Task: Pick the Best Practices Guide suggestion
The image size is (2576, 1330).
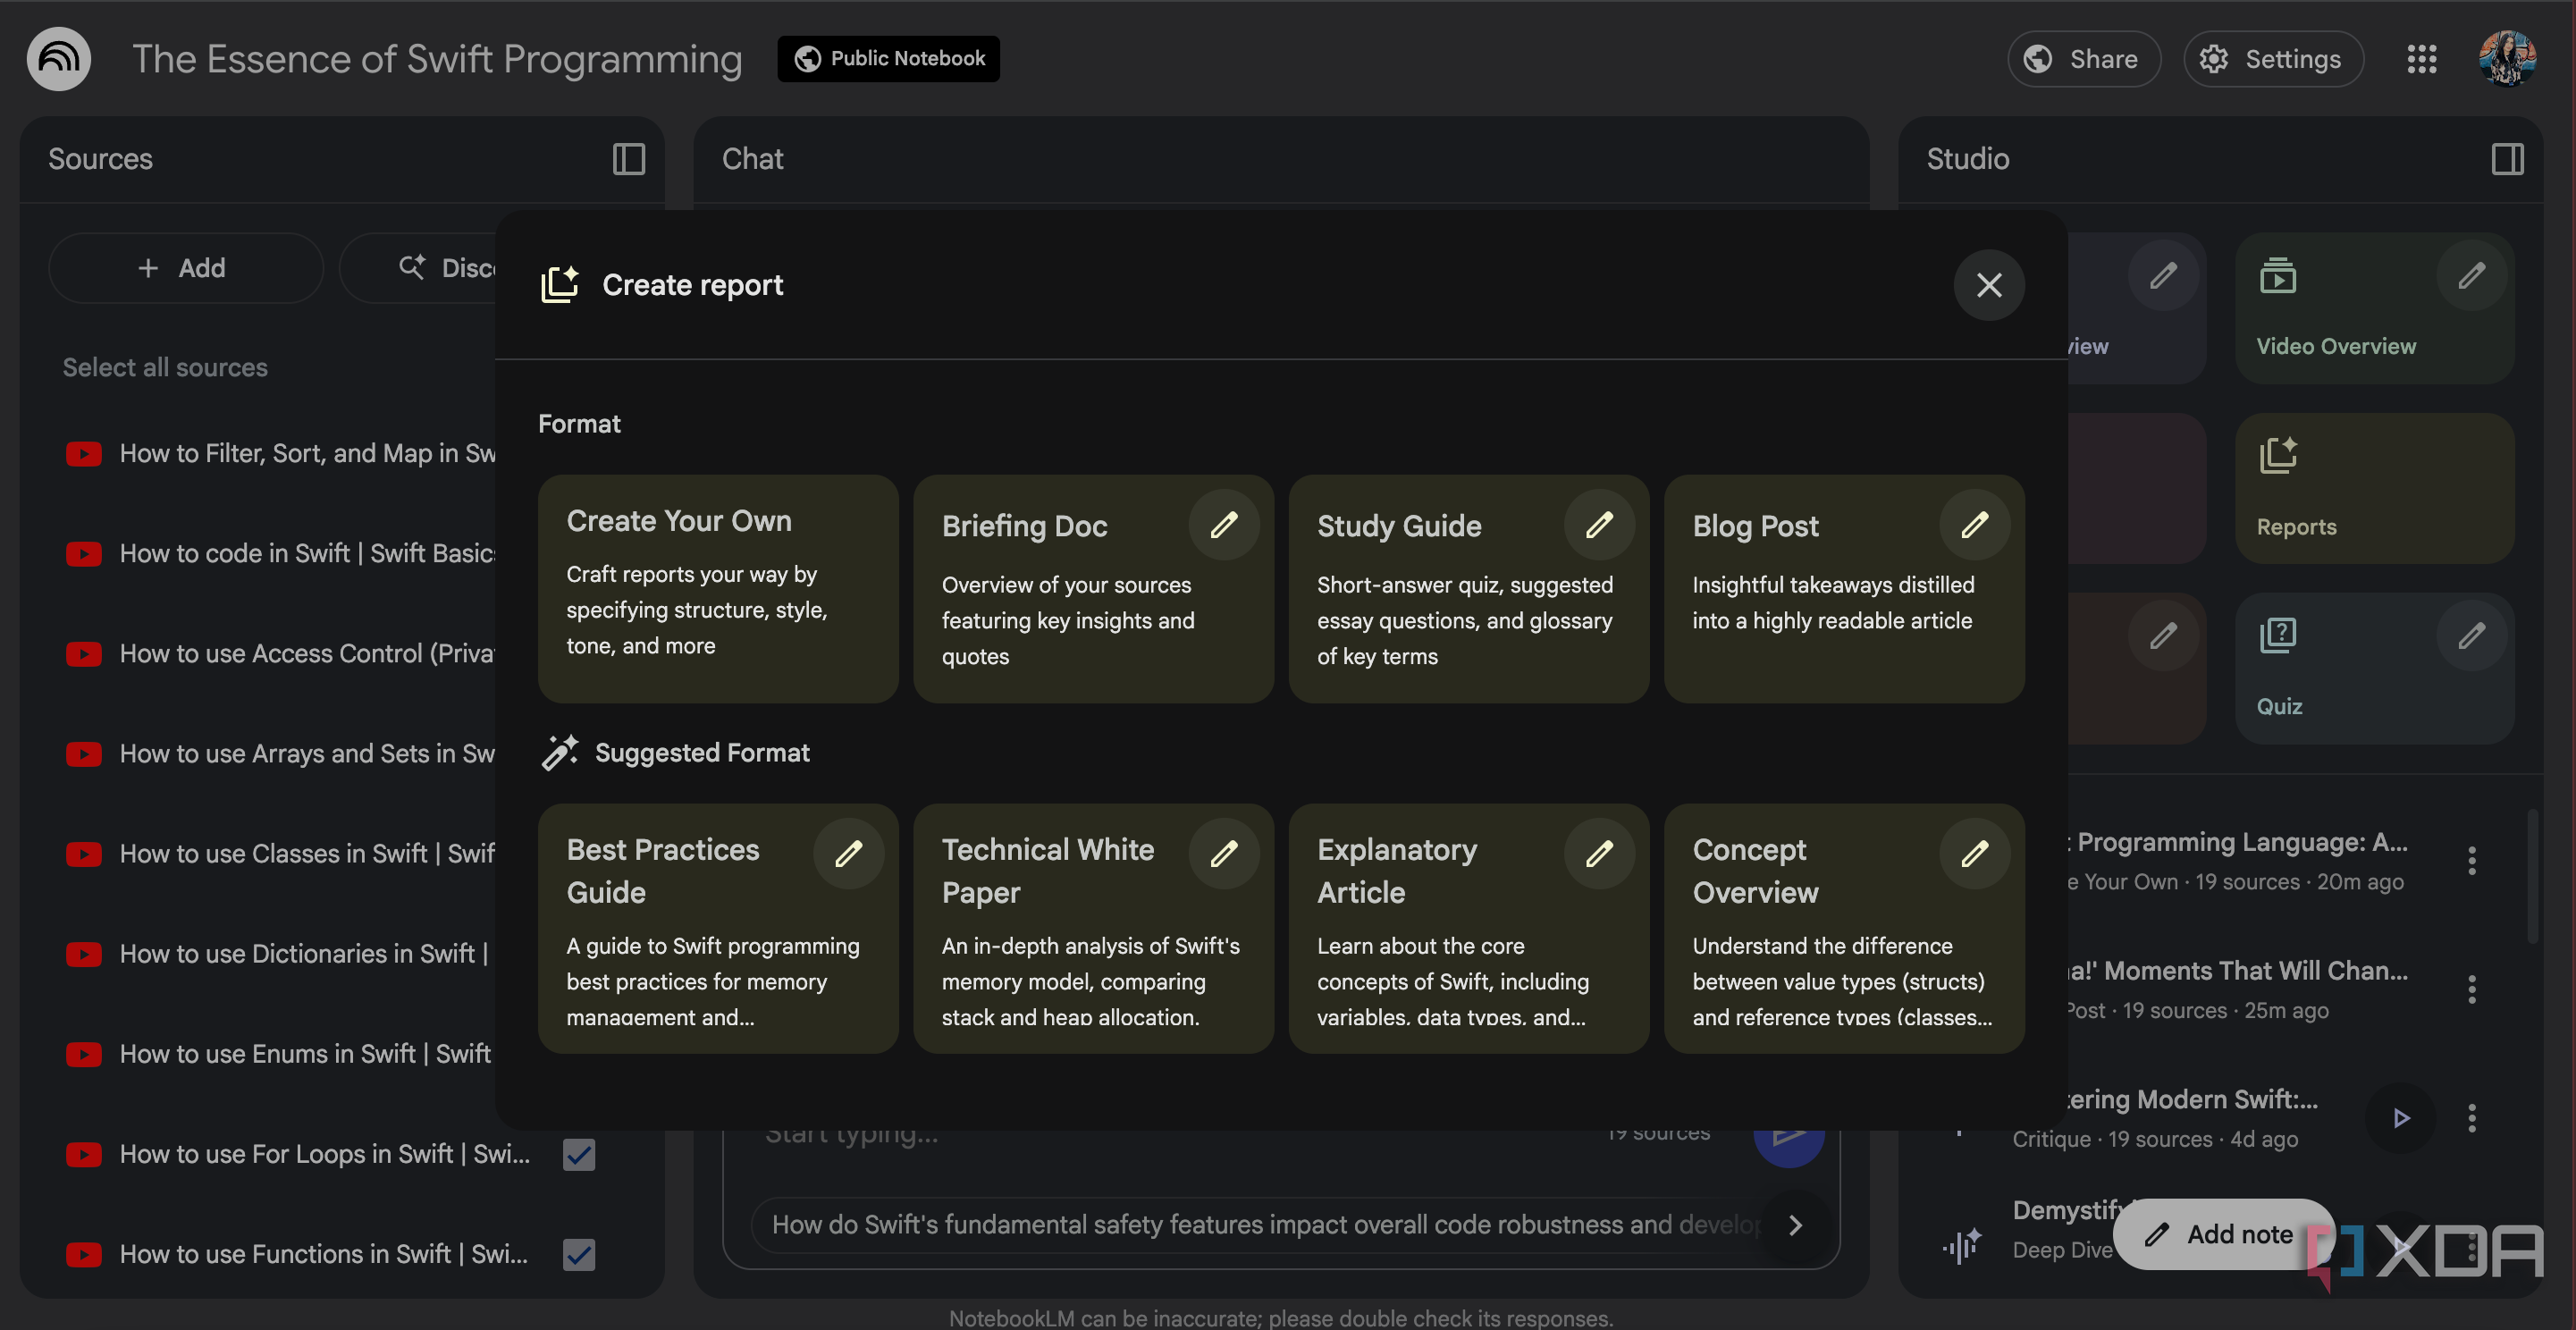Action: (717, 929)
